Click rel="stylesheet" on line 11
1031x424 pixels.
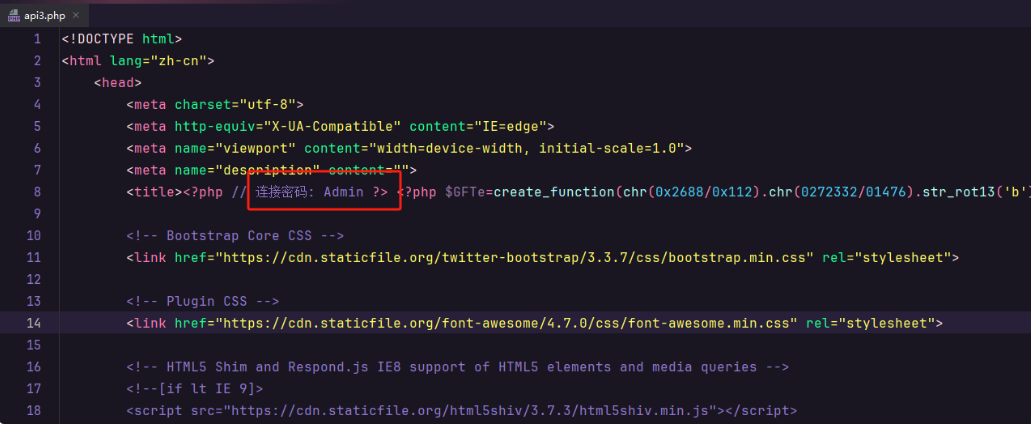887,257
